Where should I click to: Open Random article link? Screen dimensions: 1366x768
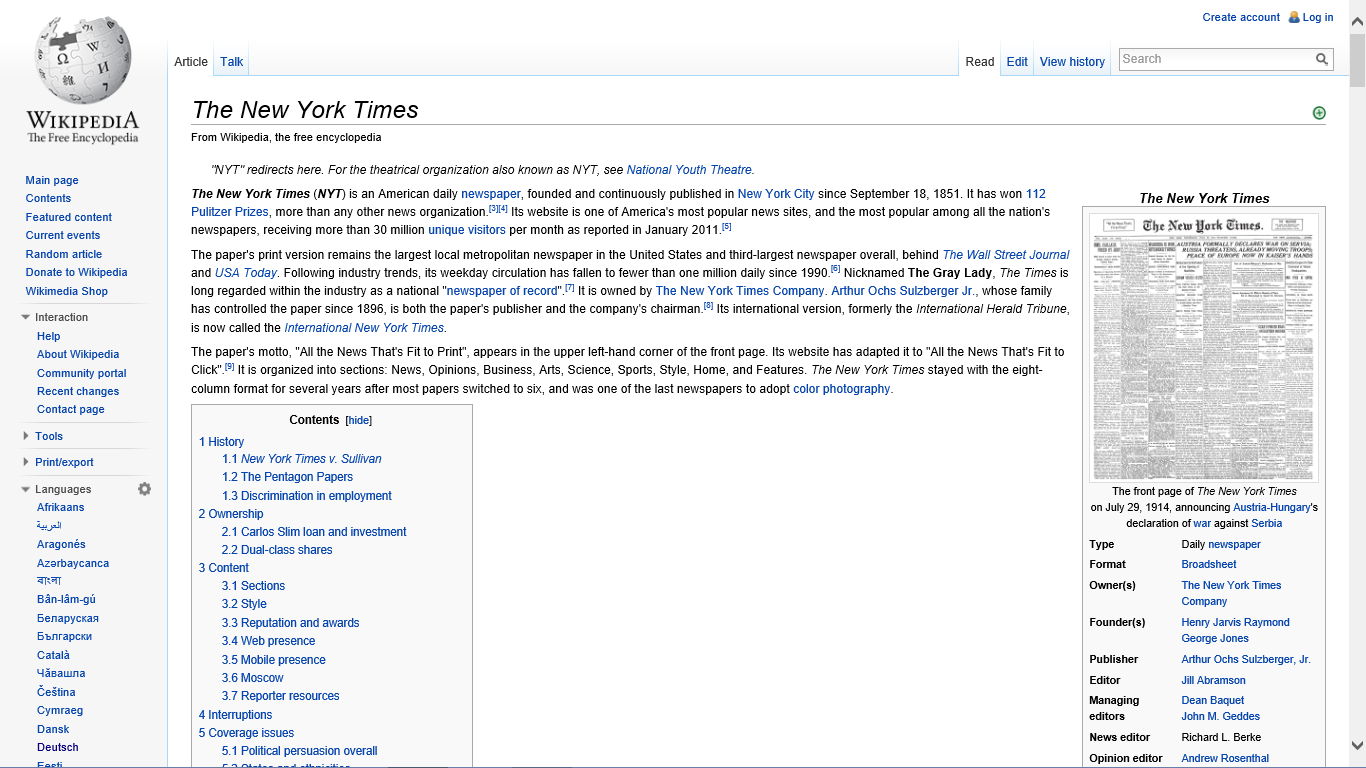click(64, 254)
